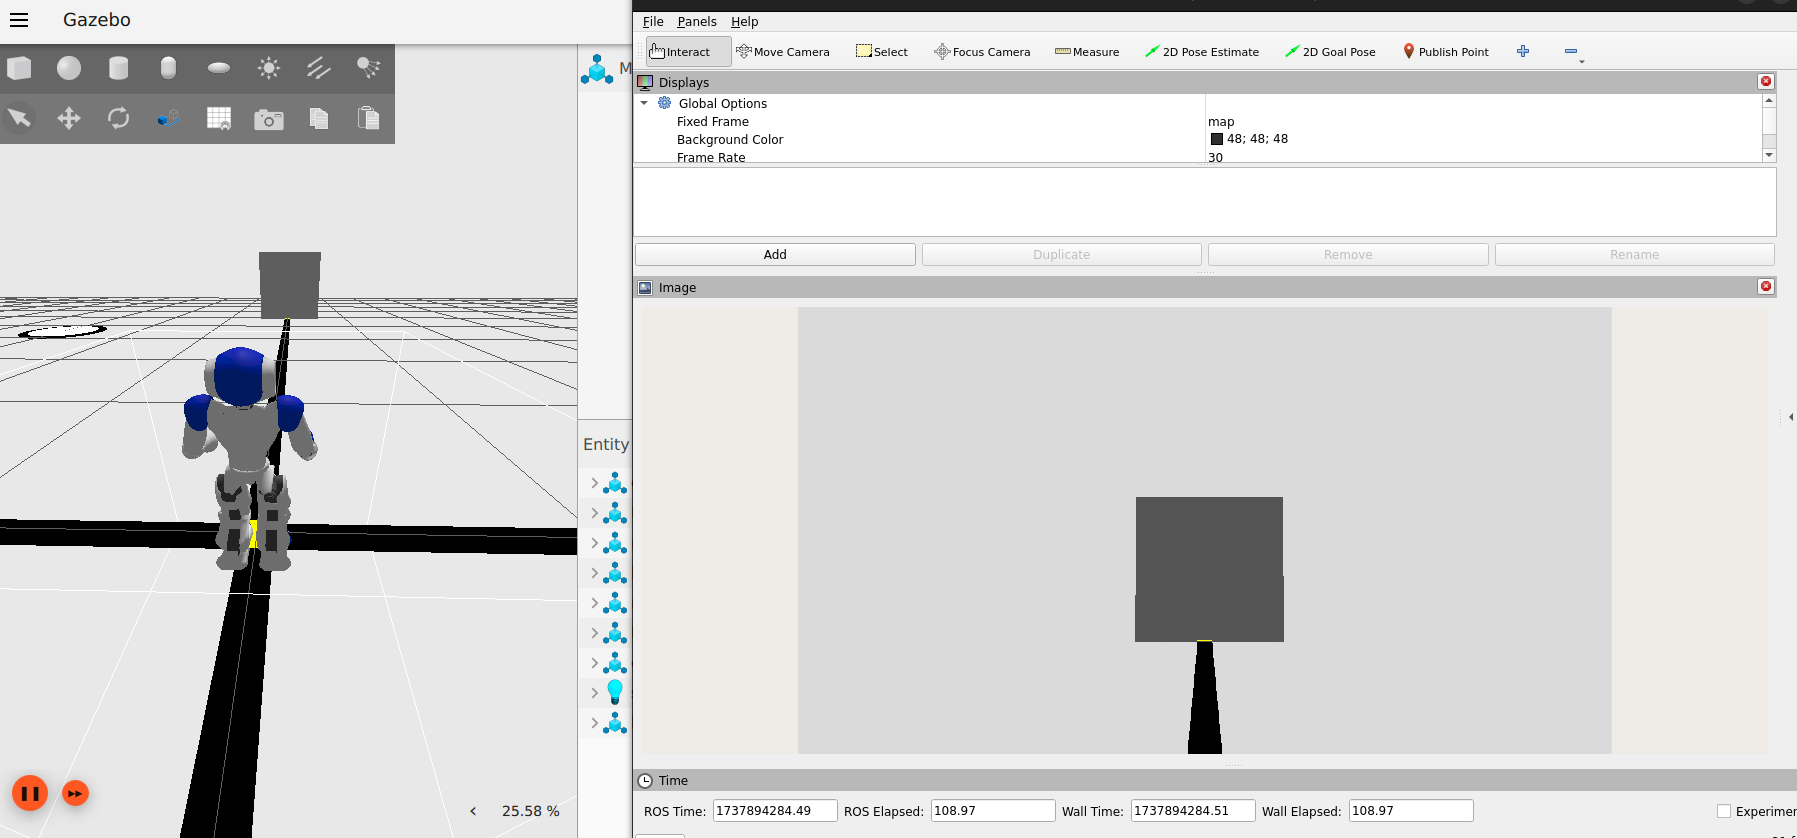Click the Fixed Frame value map
This screenshot has width=1797, height=838.
click(1221, 122)
